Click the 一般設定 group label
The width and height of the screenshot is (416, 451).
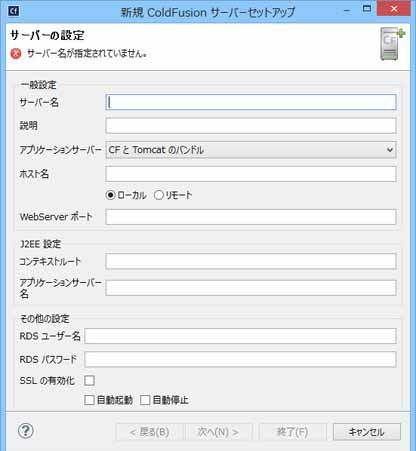coord(38,85)
